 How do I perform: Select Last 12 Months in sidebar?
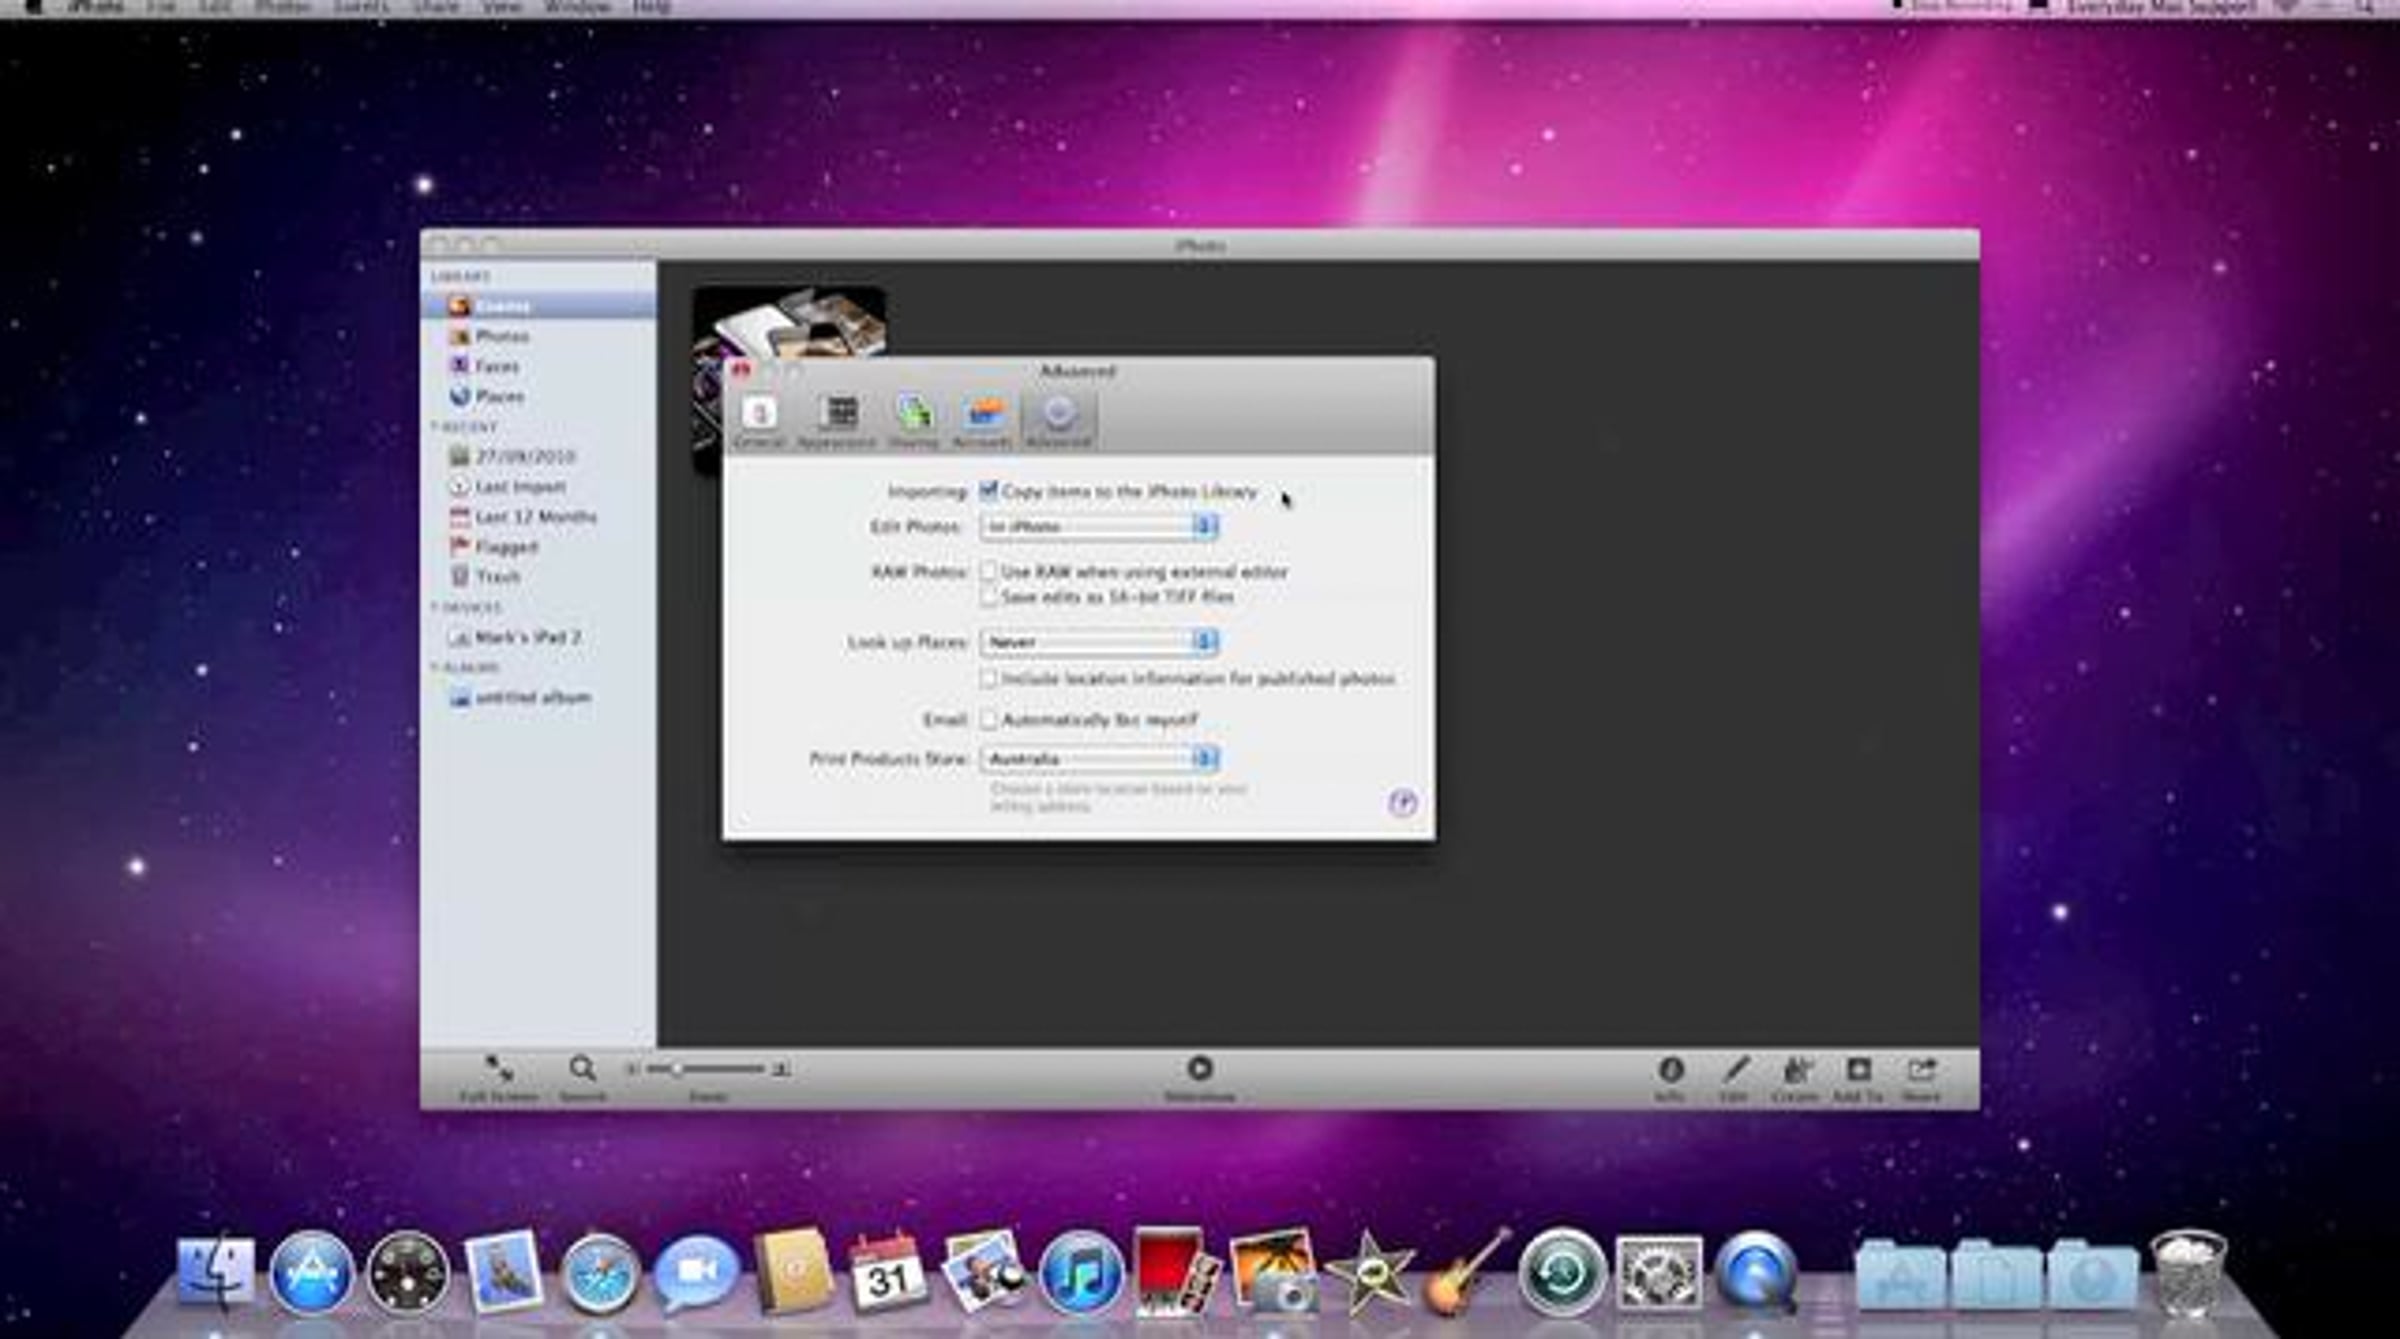click(x=534, y=517)
